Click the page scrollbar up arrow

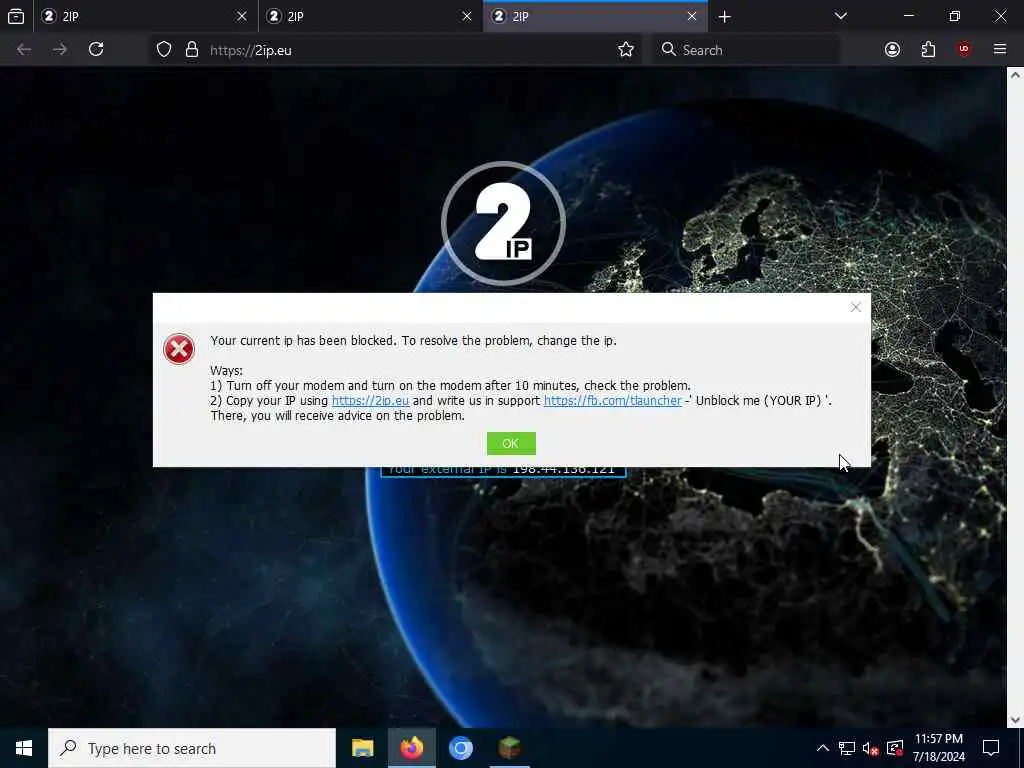1015,75
